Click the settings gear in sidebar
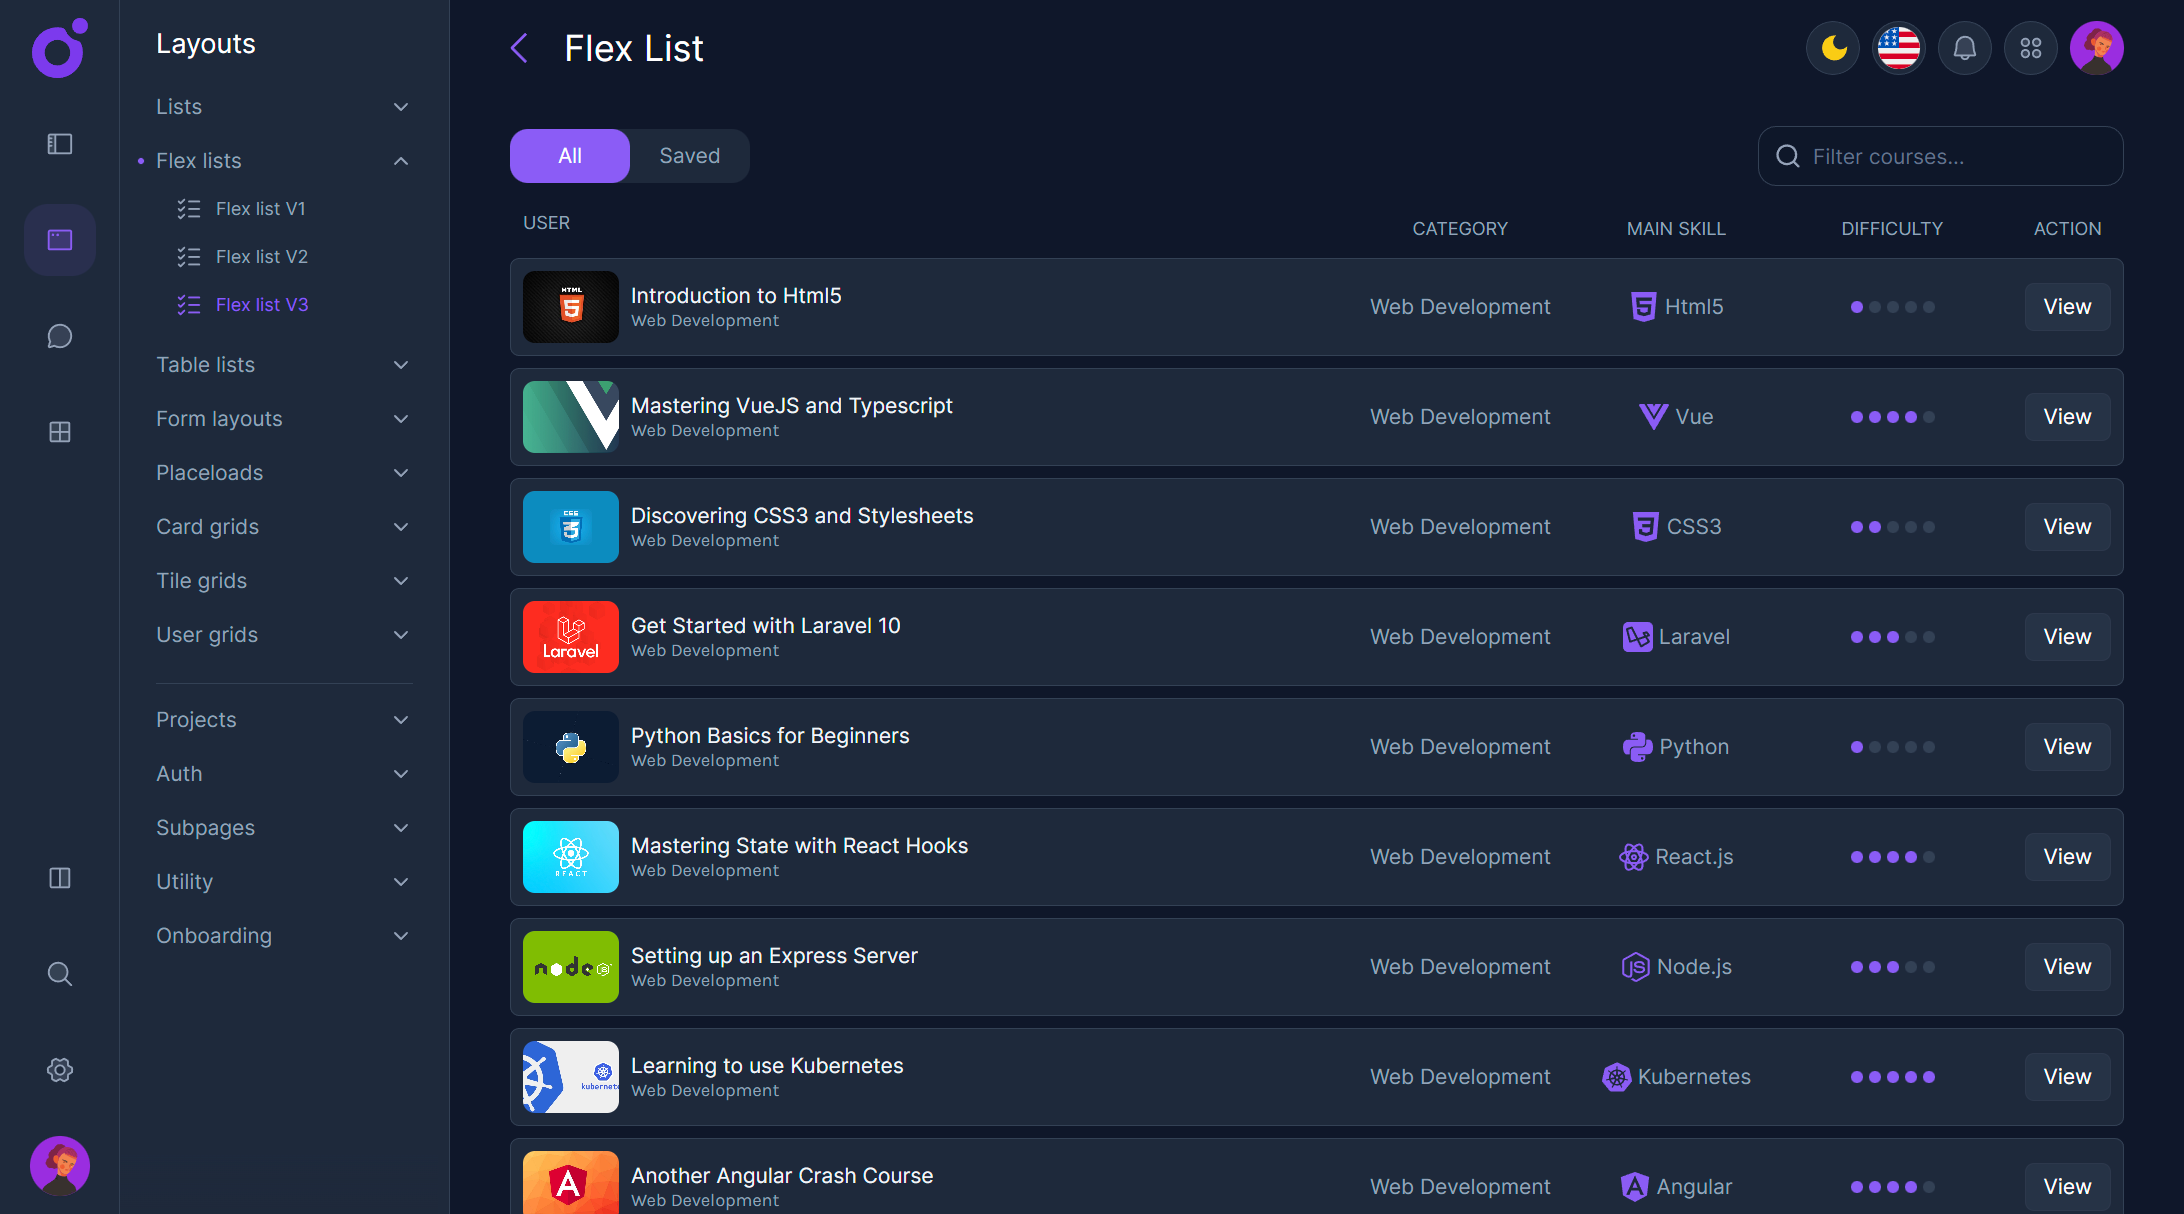The image size is (2184, 1214). (x=60, y=1070)
